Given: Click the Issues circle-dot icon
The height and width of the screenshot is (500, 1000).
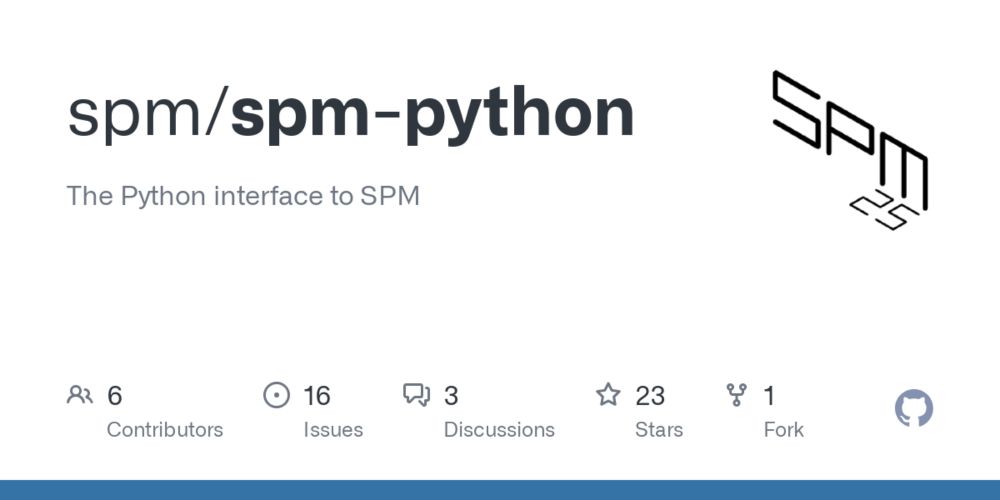Looking at the screenshot, I should coord(276,395).
